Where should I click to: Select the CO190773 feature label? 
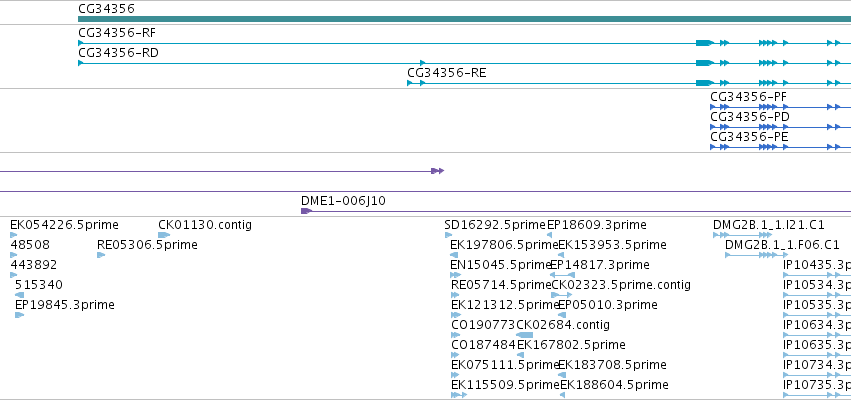(484, 325)
